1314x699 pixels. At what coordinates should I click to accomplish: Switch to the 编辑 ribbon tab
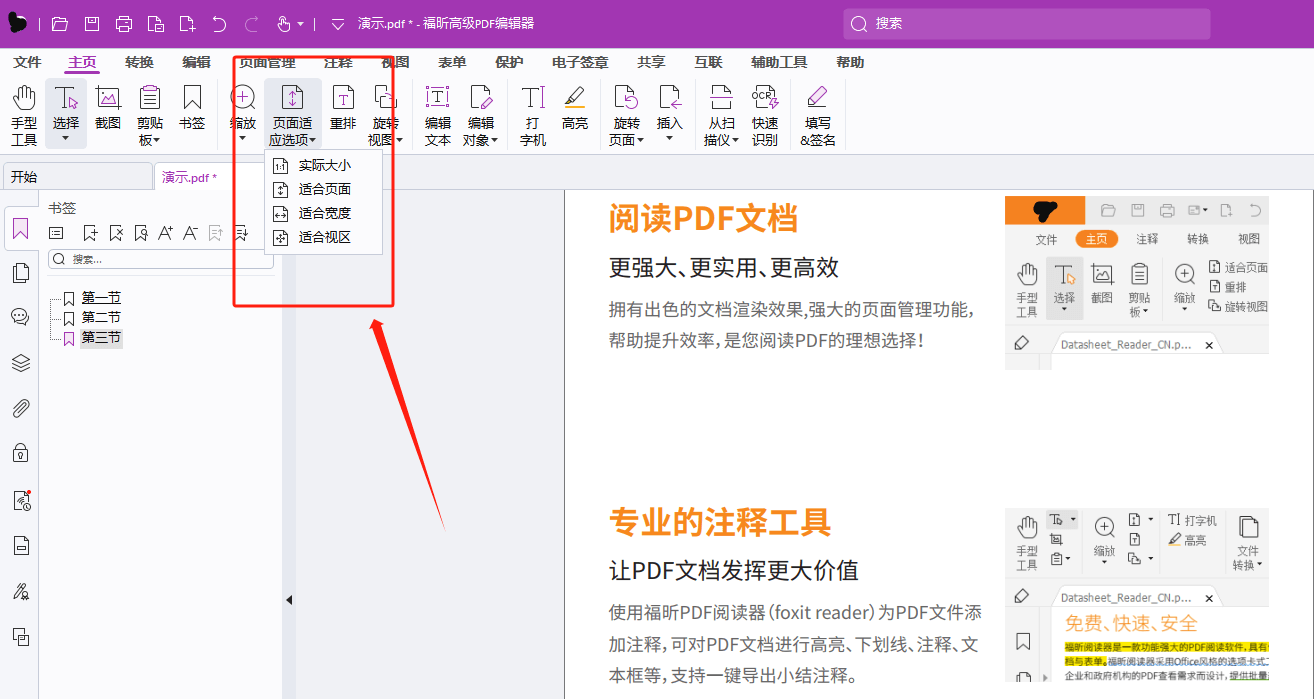pos(197,62)
